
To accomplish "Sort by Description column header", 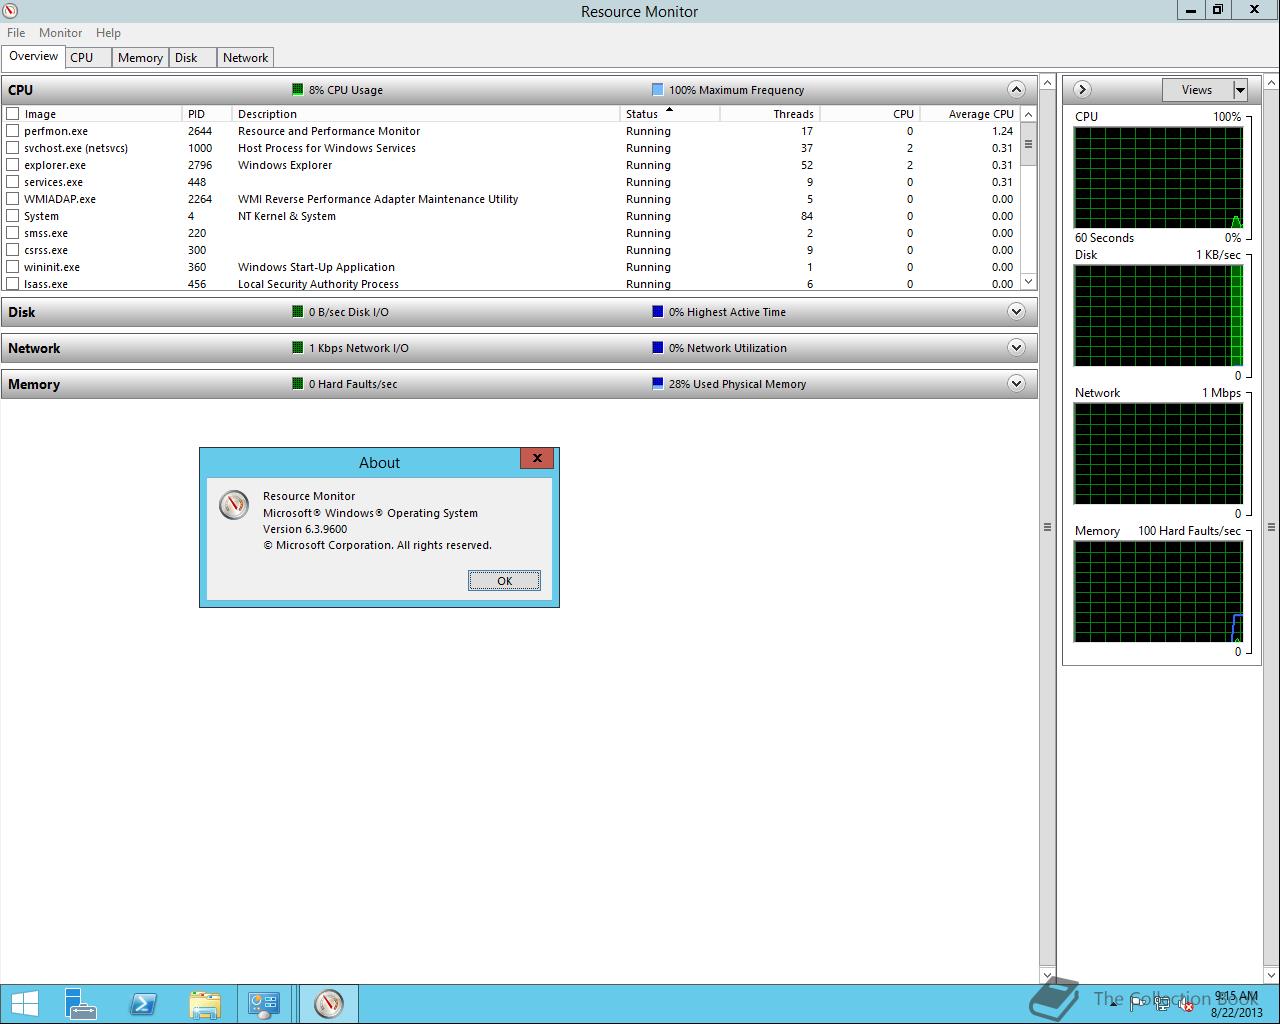I will [x=426, y=114].
